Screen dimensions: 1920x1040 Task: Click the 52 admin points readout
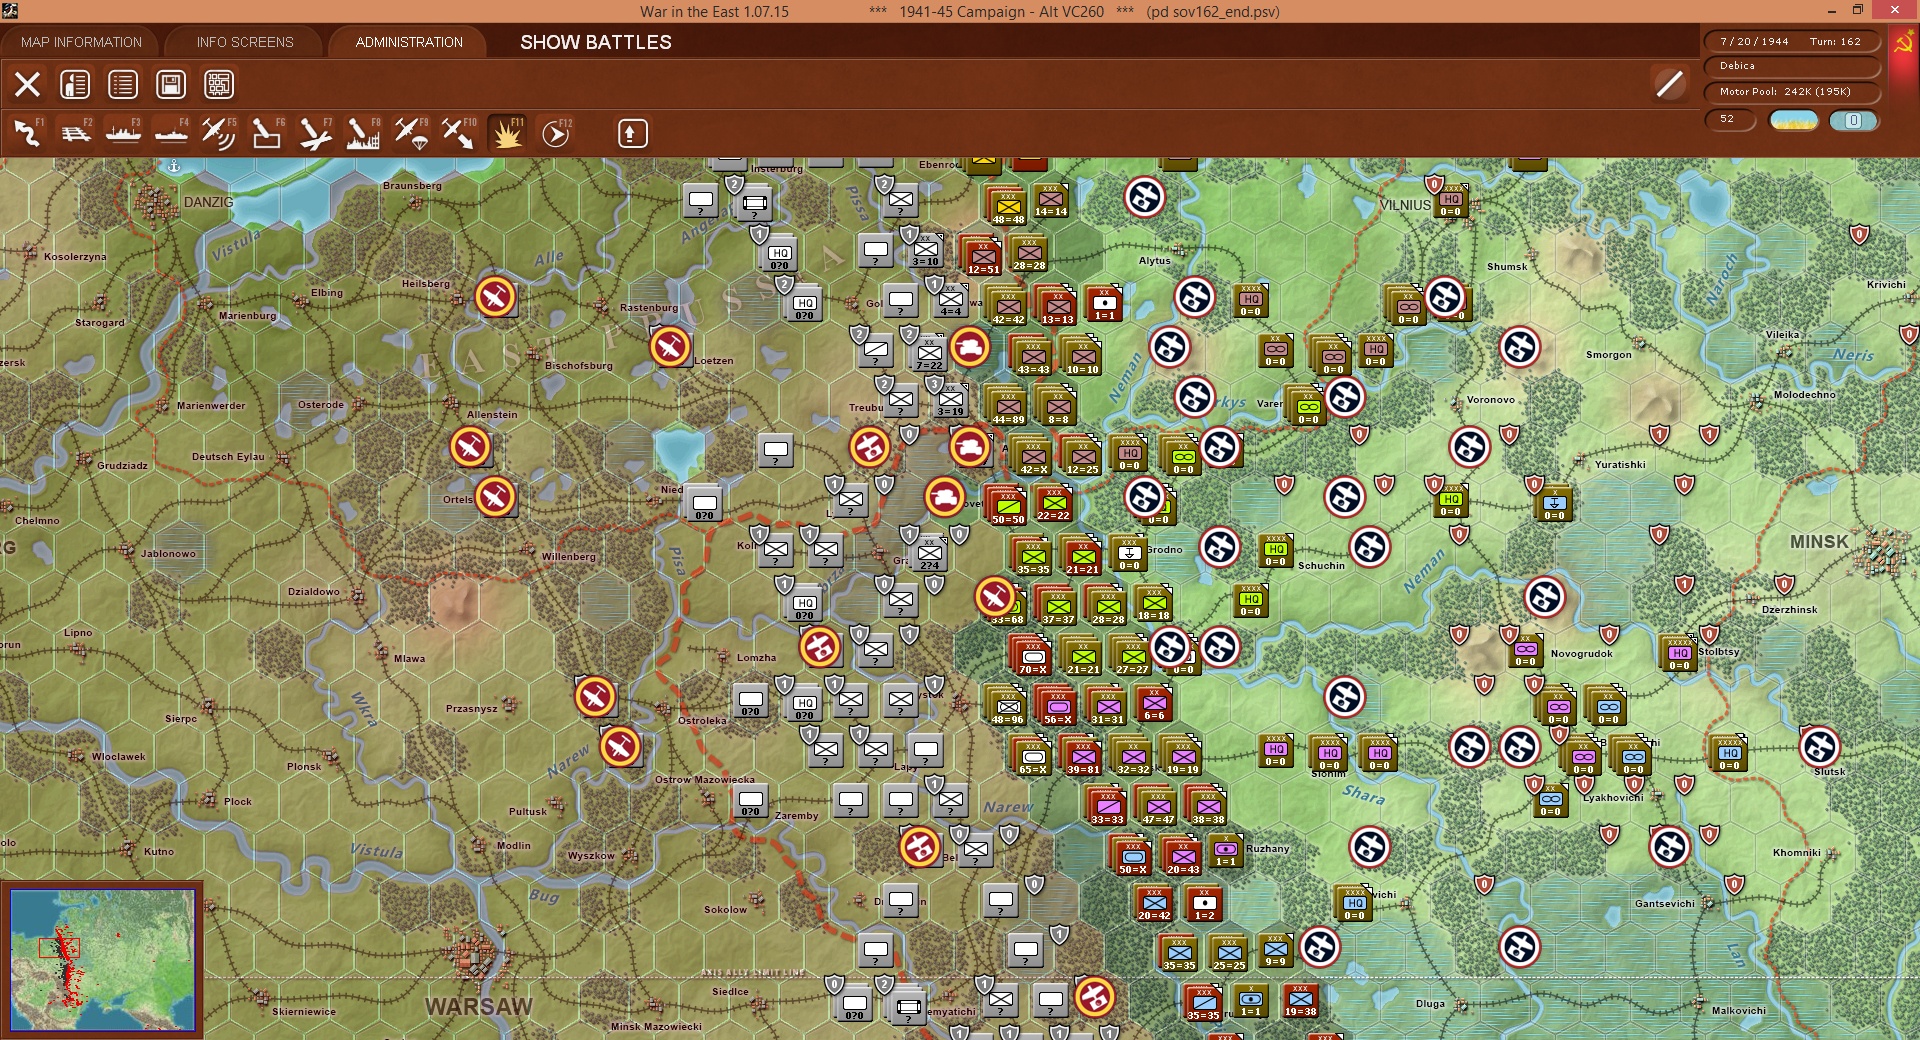click(x=1729, y=119)
